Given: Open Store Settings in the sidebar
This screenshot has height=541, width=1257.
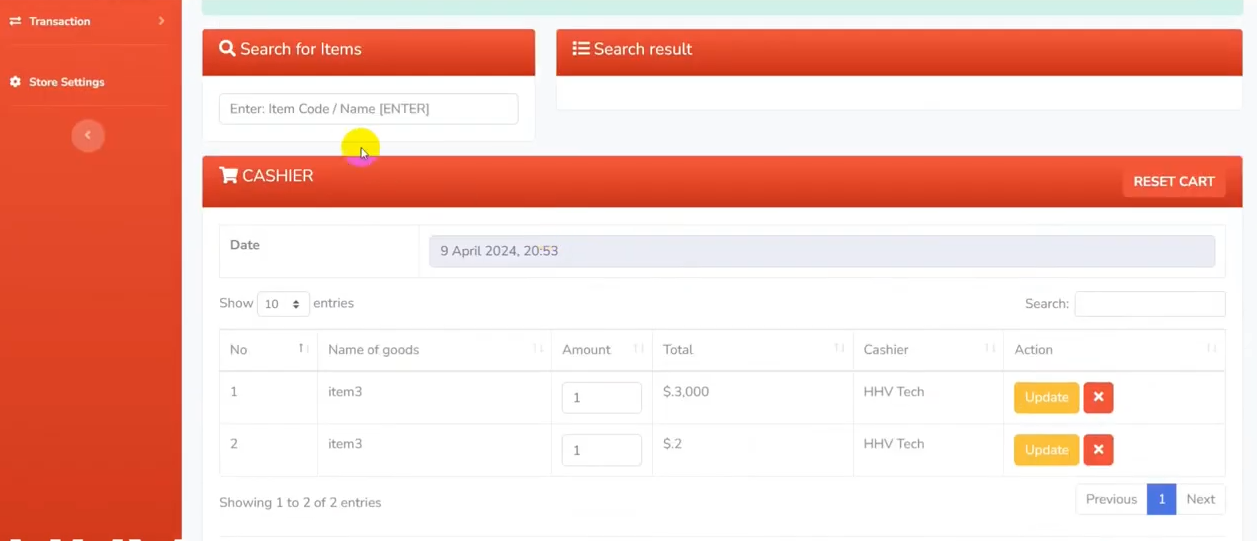Looking at the screenshot, I should click(x=66, y=82).
